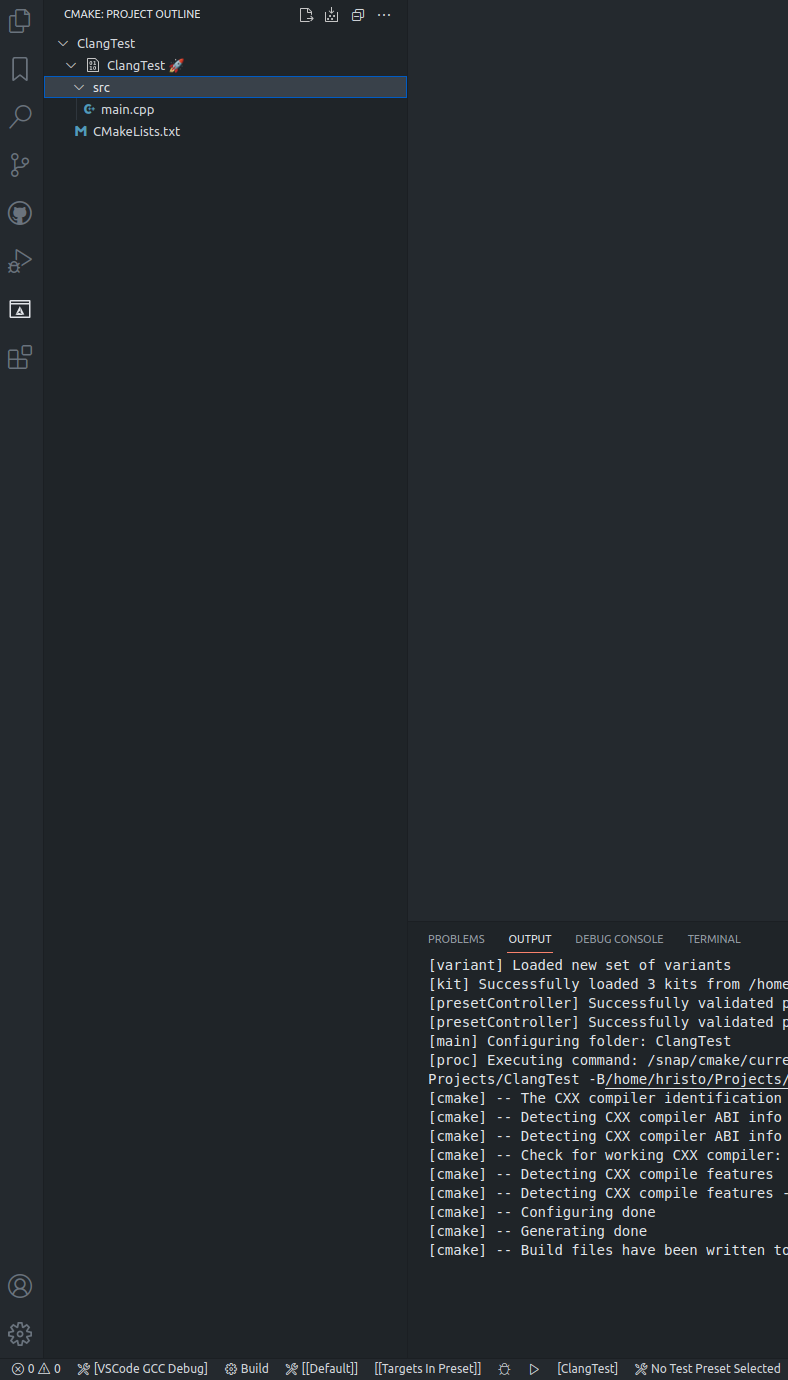The width and height of the screenshot is (788, 1380).
Task: Collapse the ClangTest rocket target chevron
Action: click(71, 65)
